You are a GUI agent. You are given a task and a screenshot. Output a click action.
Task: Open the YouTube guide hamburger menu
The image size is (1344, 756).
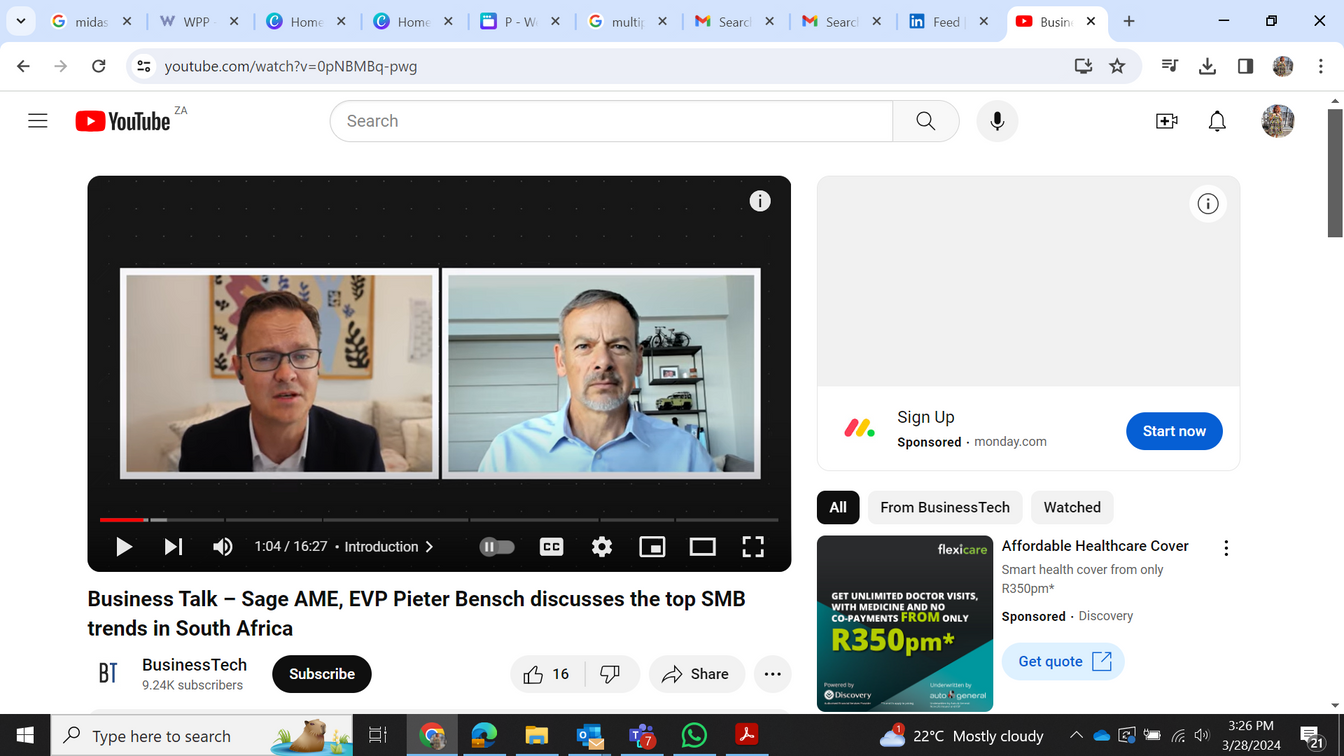38,121
